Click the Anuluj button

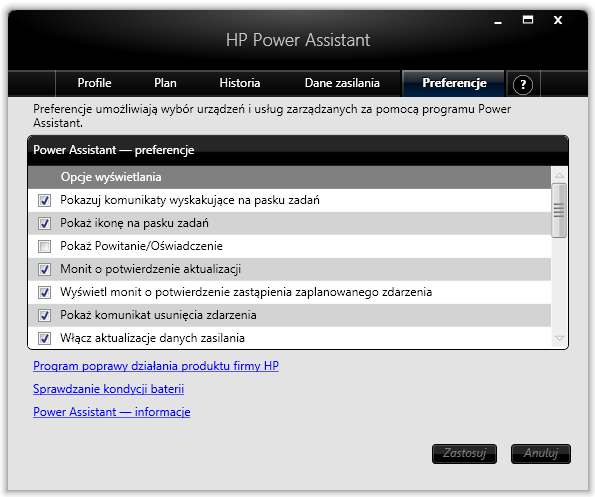pyautogui.click(x=541, y=454)
